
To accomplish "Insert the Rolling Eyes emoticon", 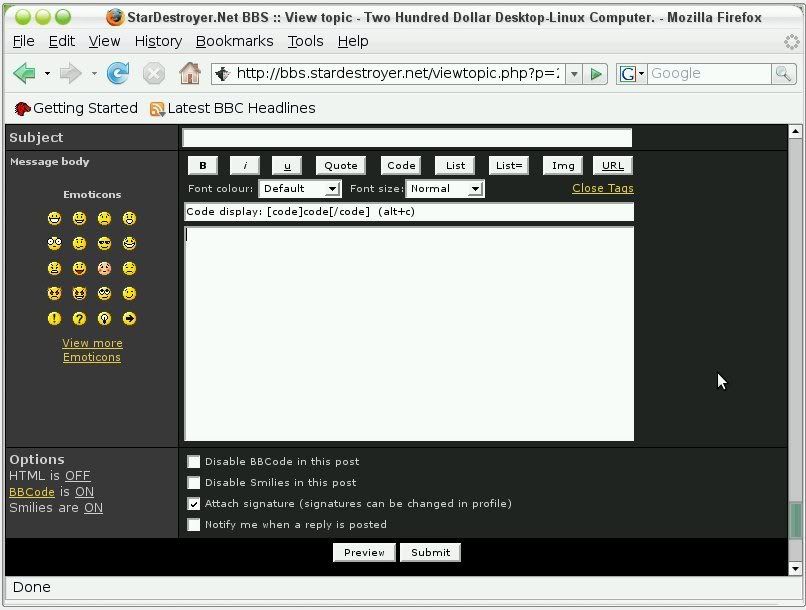I will [104, 293].
